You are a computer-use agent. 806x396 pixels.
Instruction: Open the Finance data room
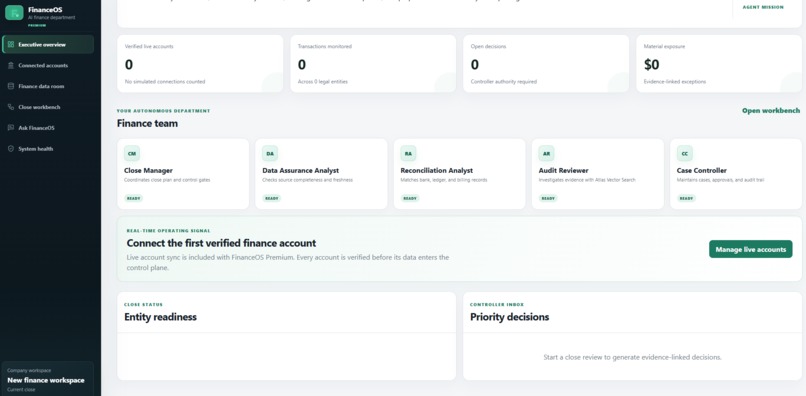point(48,86)
